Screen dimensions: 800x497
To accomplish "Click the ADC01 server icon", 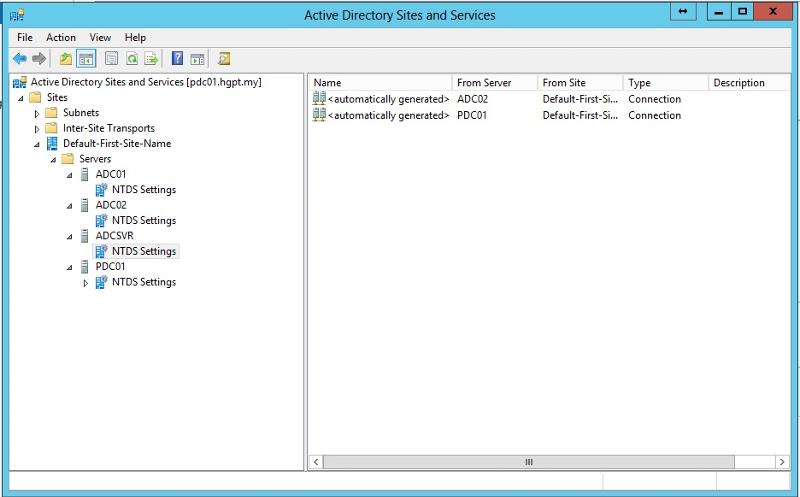I will click(x=85, y=175).
